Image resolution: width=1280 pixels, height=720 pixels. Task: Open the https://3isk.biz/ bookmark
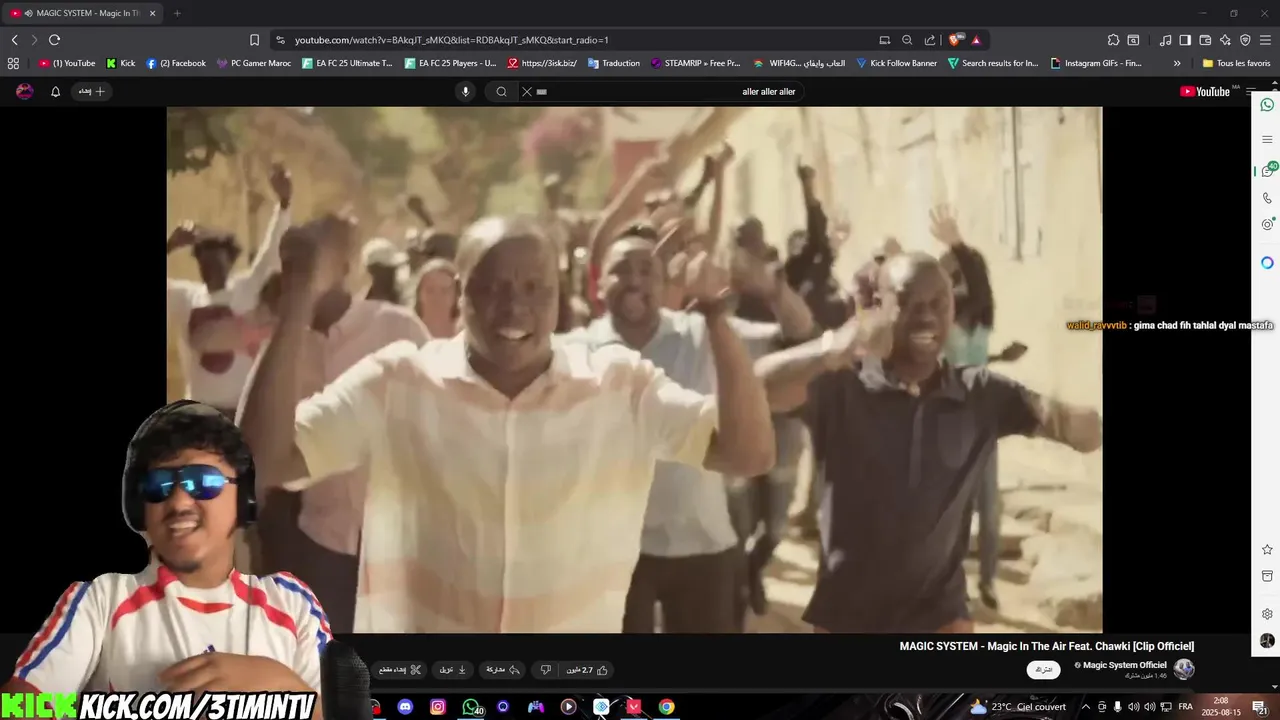point(542,63)
